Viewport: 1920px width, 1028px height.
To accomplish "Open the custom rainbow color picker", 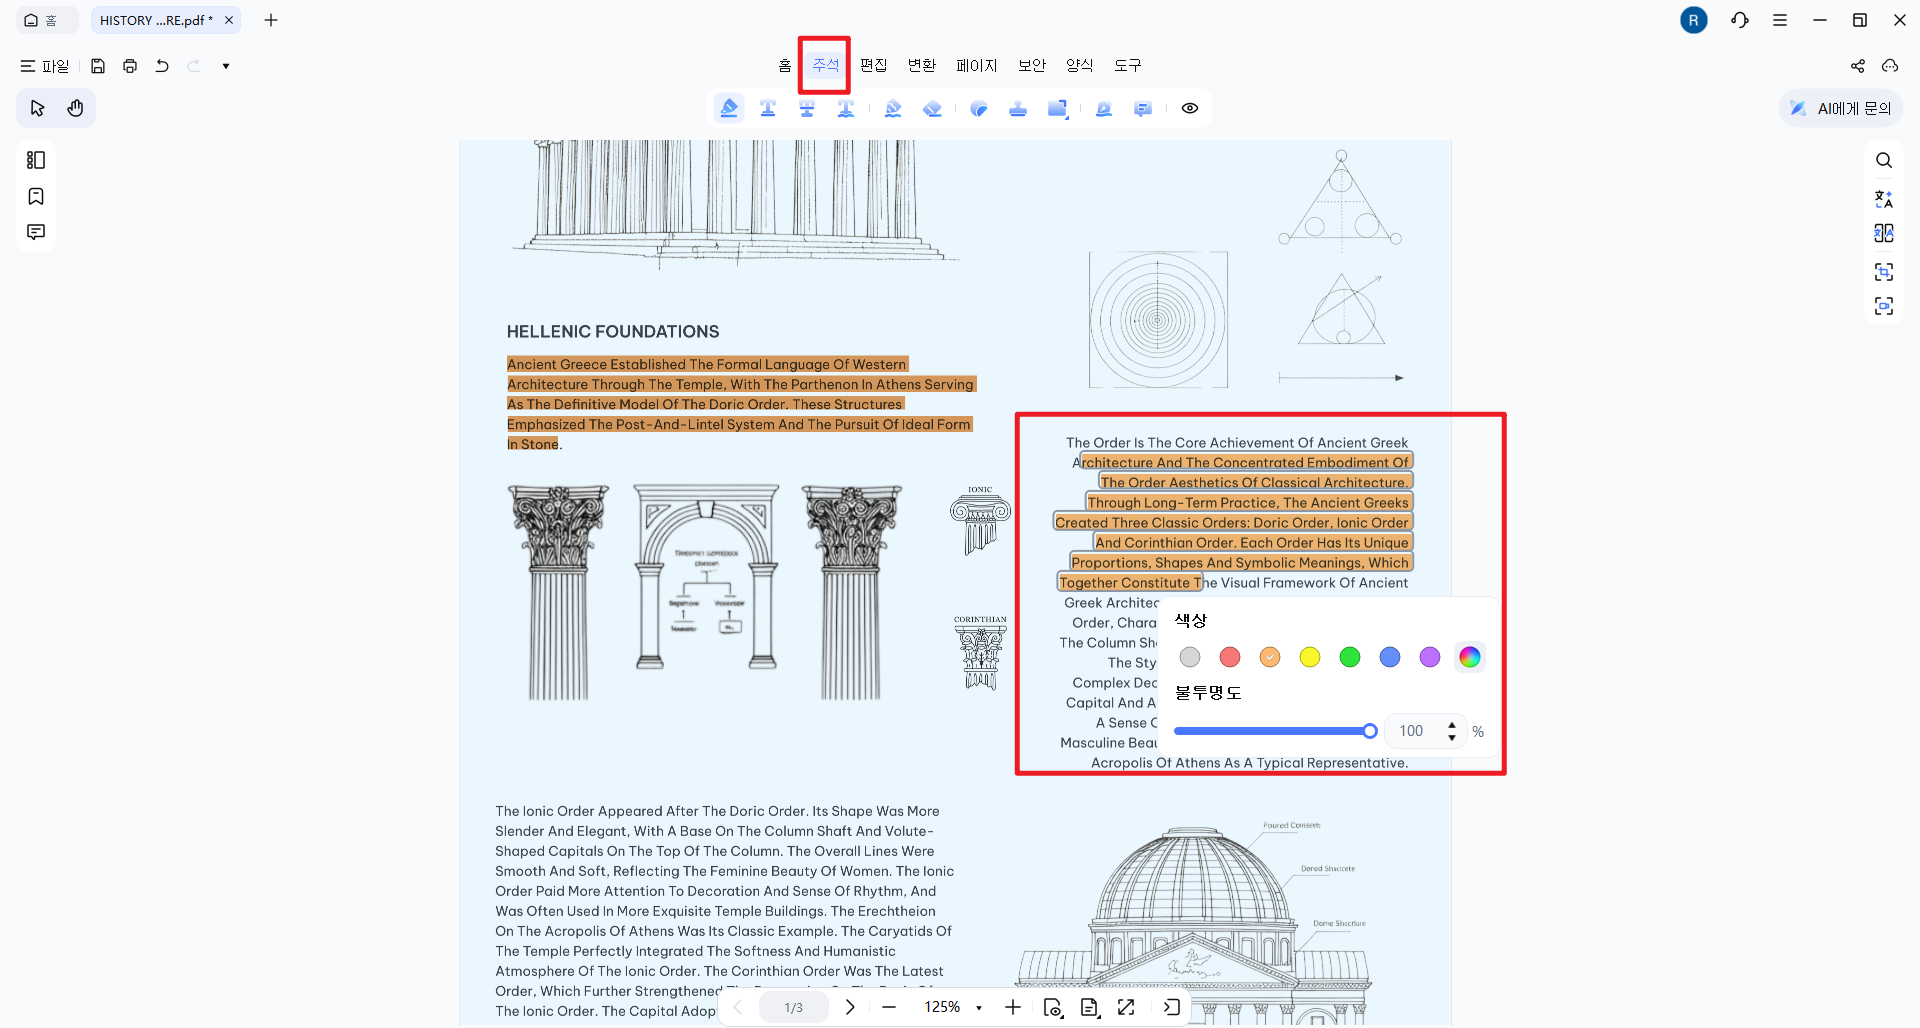I will [x=1470, y=657].
